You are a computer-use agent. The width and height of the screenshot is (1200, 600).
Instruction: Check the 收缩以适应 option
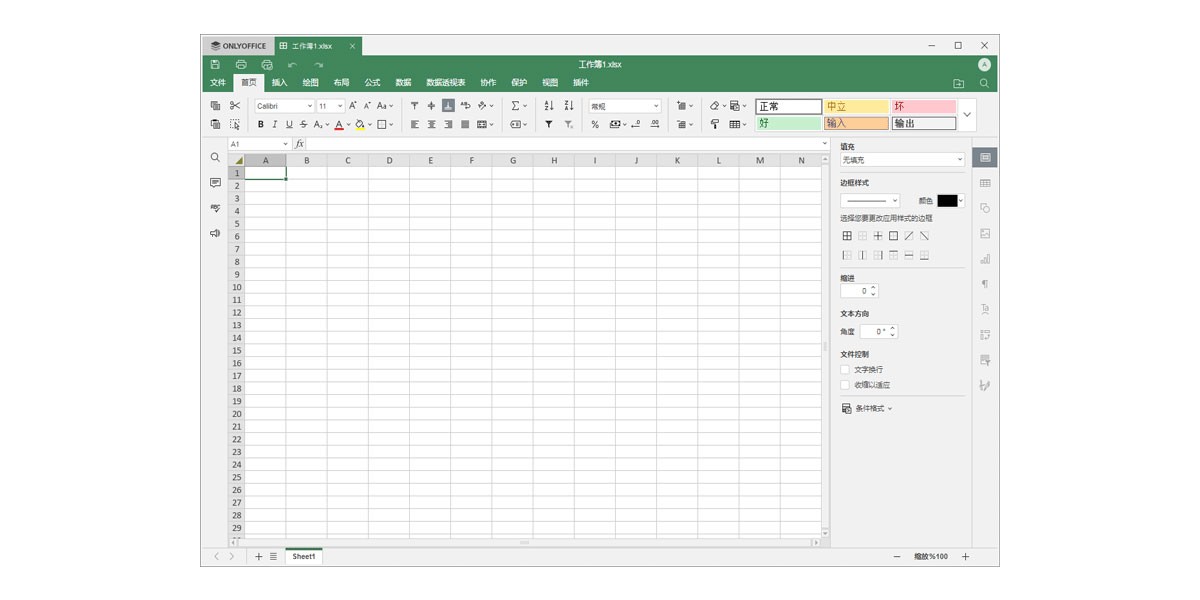tap(845, 384)
